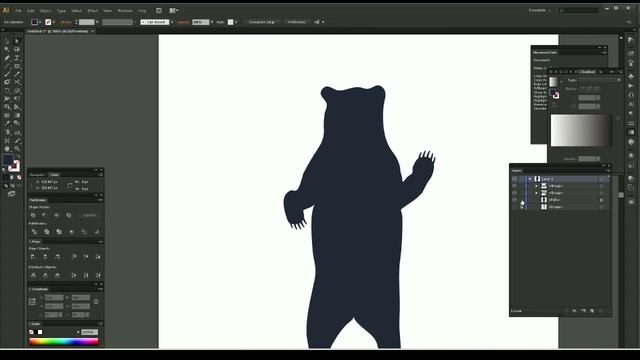Click the search field in top bar
This screenshot has height=360, width=640.
(579, 10)
